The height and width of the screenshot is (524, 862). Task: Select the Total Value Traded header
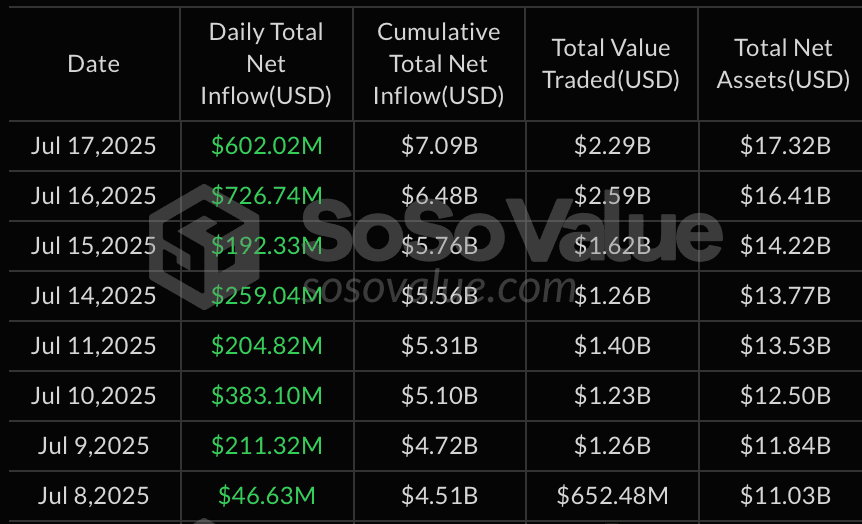click(x=611, y=64)
